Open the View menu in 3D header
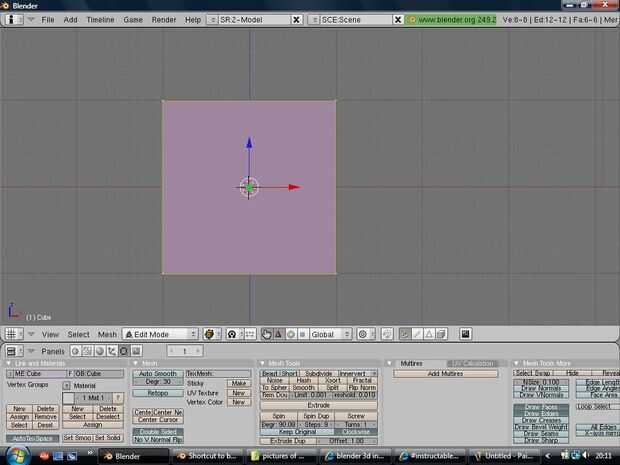Viewport: 620px width, 465px height. pyautogui.click(x=50, y=335)
